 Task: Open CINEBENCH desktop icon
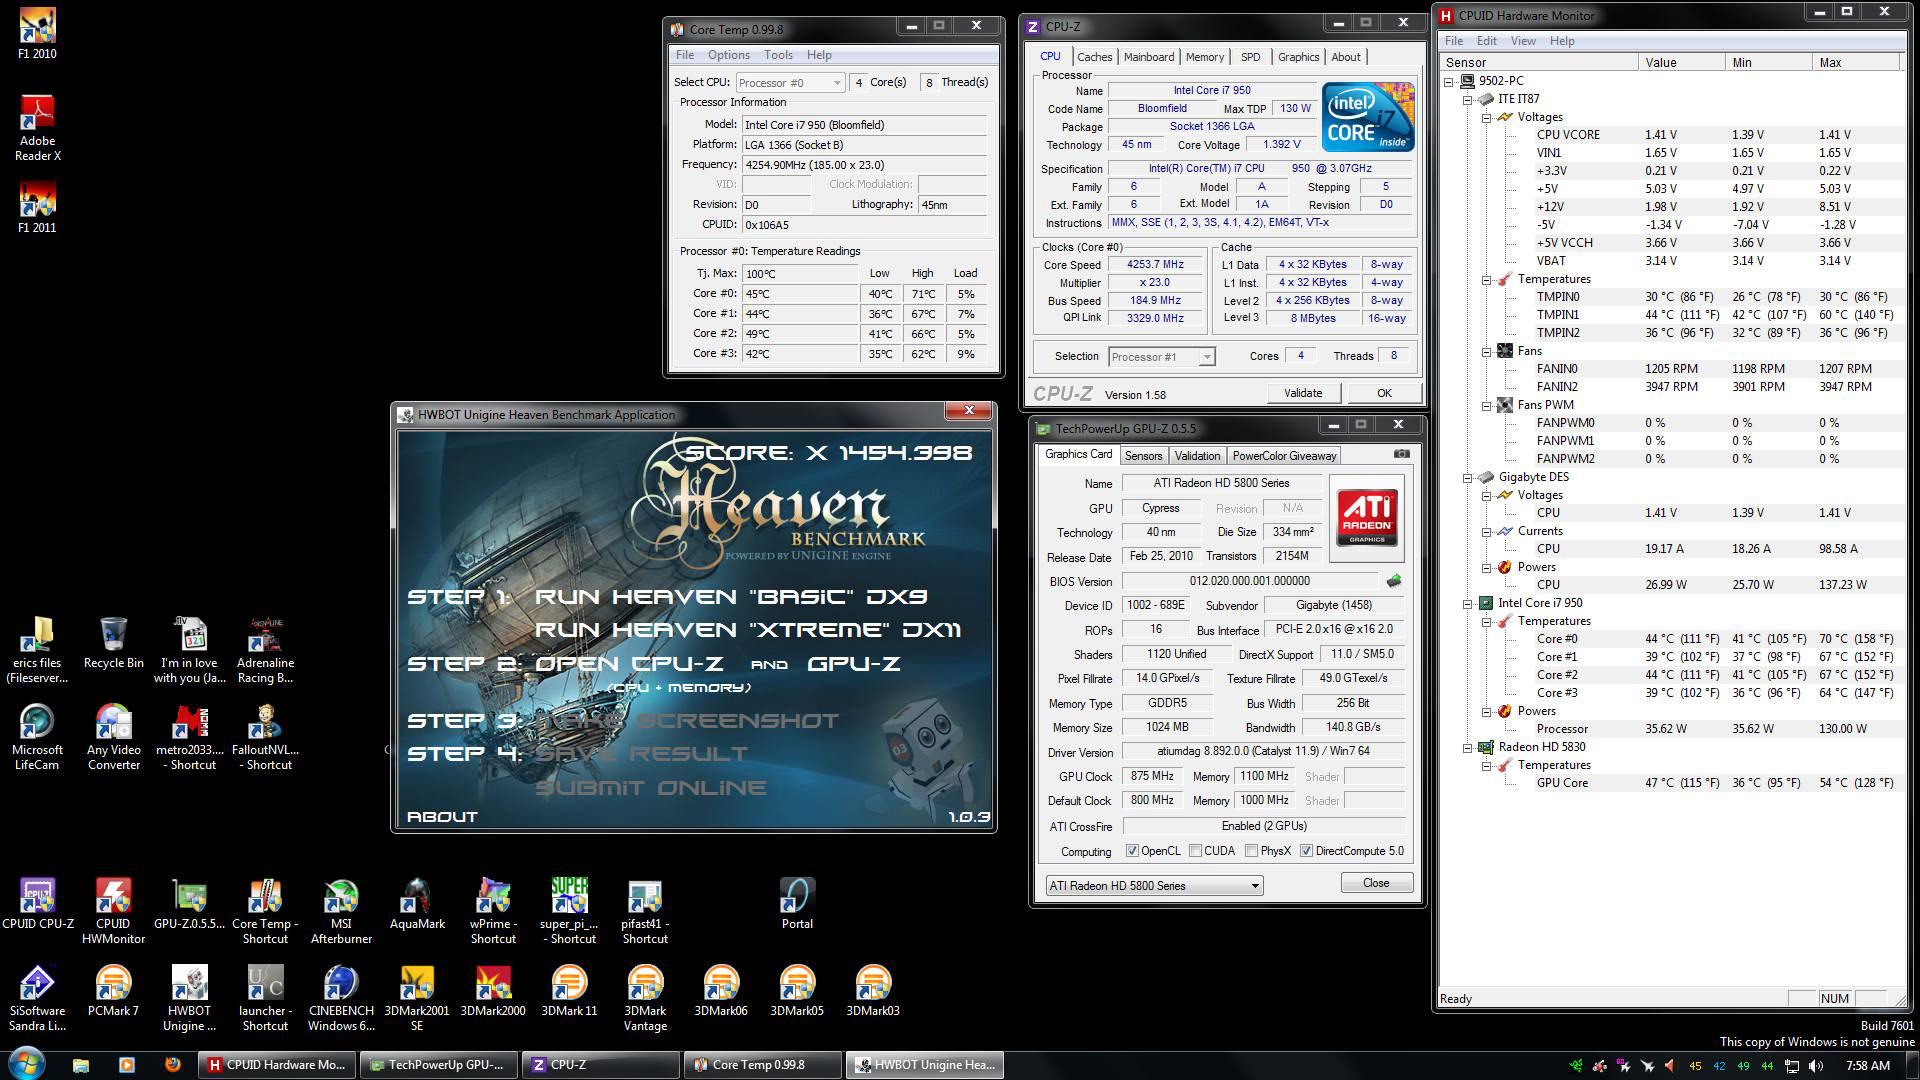tap(341, 998)
